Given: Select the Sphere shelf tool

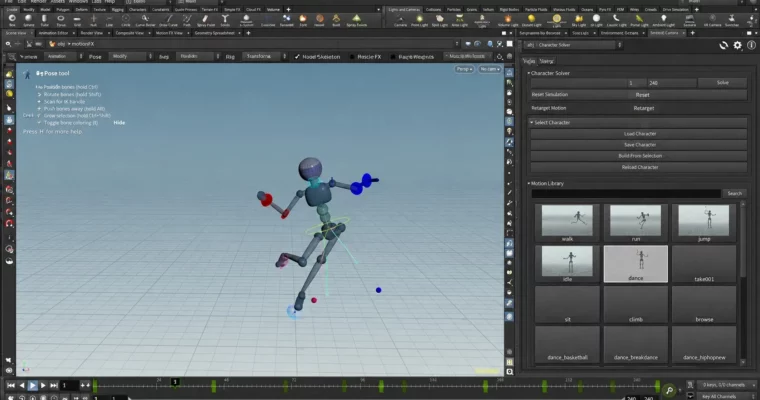Looking at the screenshot, I should click(29, 20).
